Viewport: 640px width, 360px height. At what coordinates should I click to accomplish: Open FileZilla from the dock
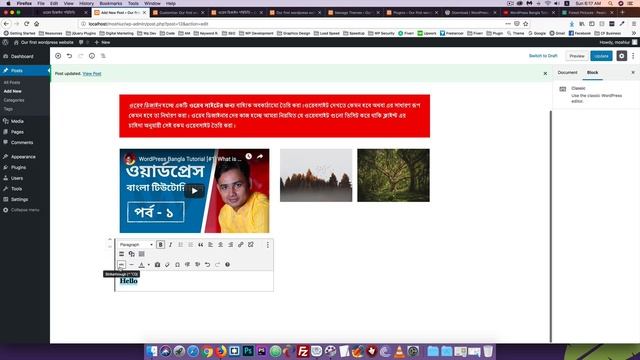tap(302, 351)
